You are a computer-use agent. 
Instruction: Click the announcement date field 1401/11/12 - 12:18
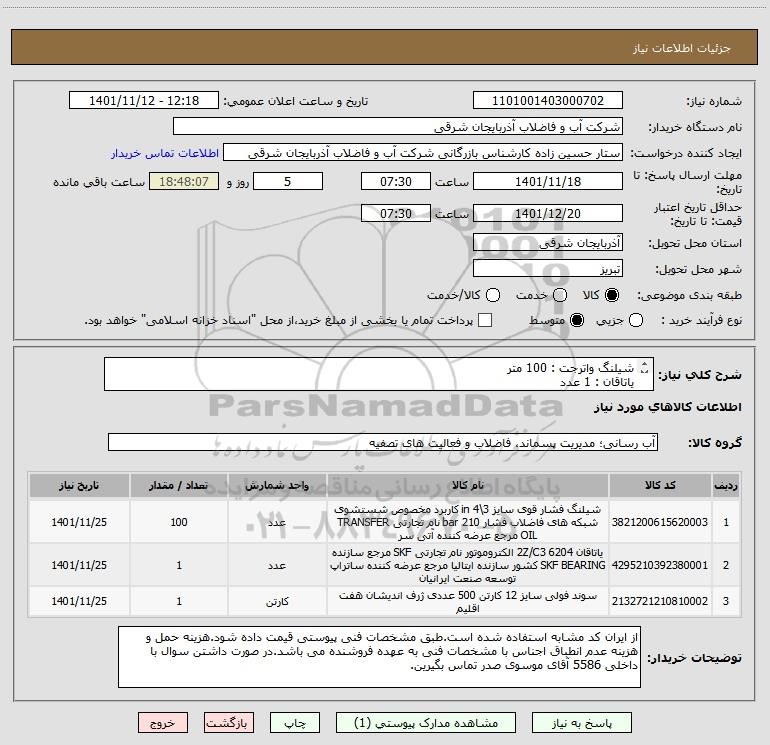tap(144, 101)
